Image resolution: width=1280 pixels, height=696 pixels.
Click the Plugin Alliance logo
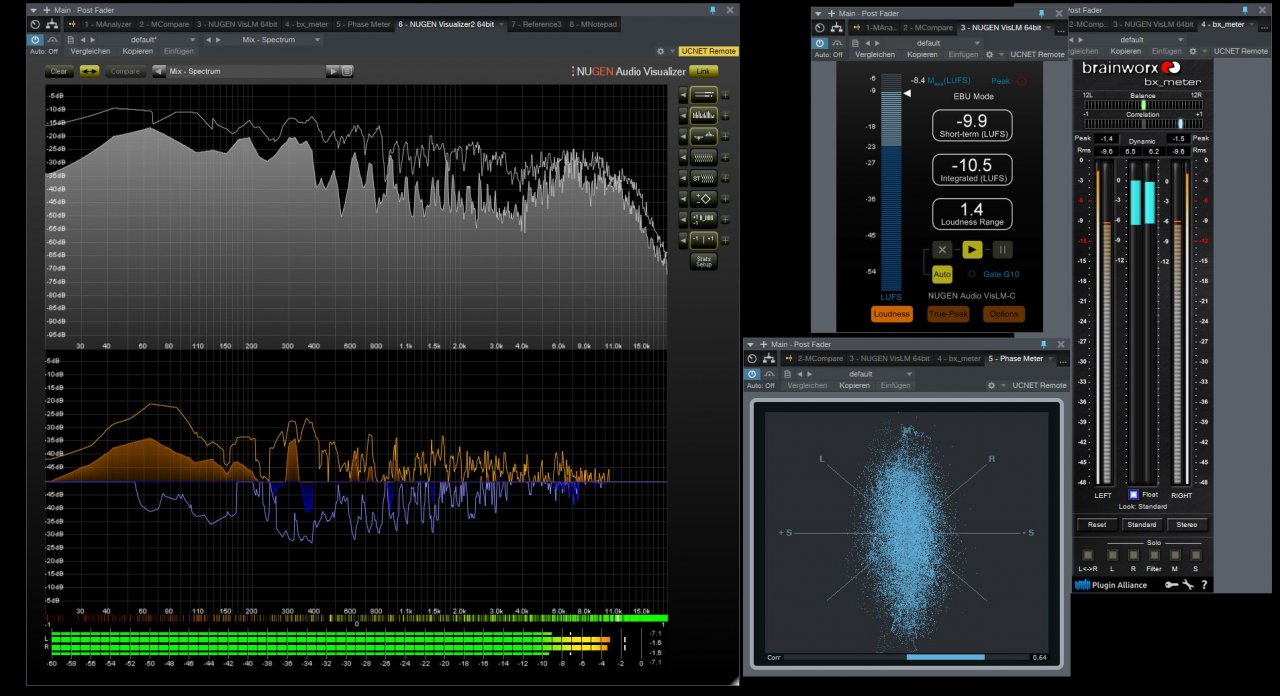pos(1111,585)
